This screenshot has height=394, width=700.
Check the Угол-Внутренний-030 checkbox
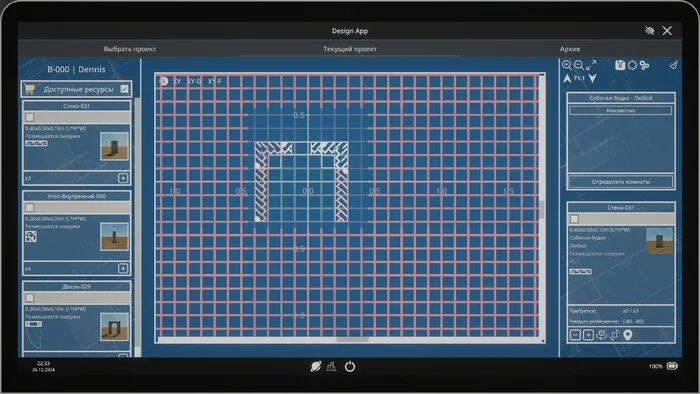point(29,207)
